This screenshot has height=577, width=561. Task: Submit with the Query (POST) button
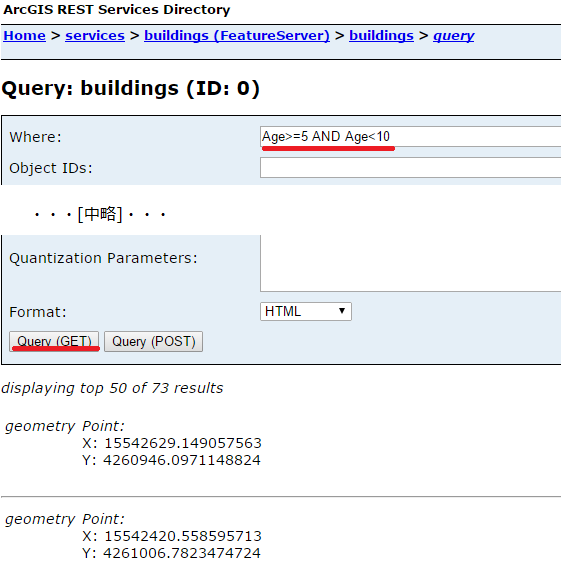[153, 341]
